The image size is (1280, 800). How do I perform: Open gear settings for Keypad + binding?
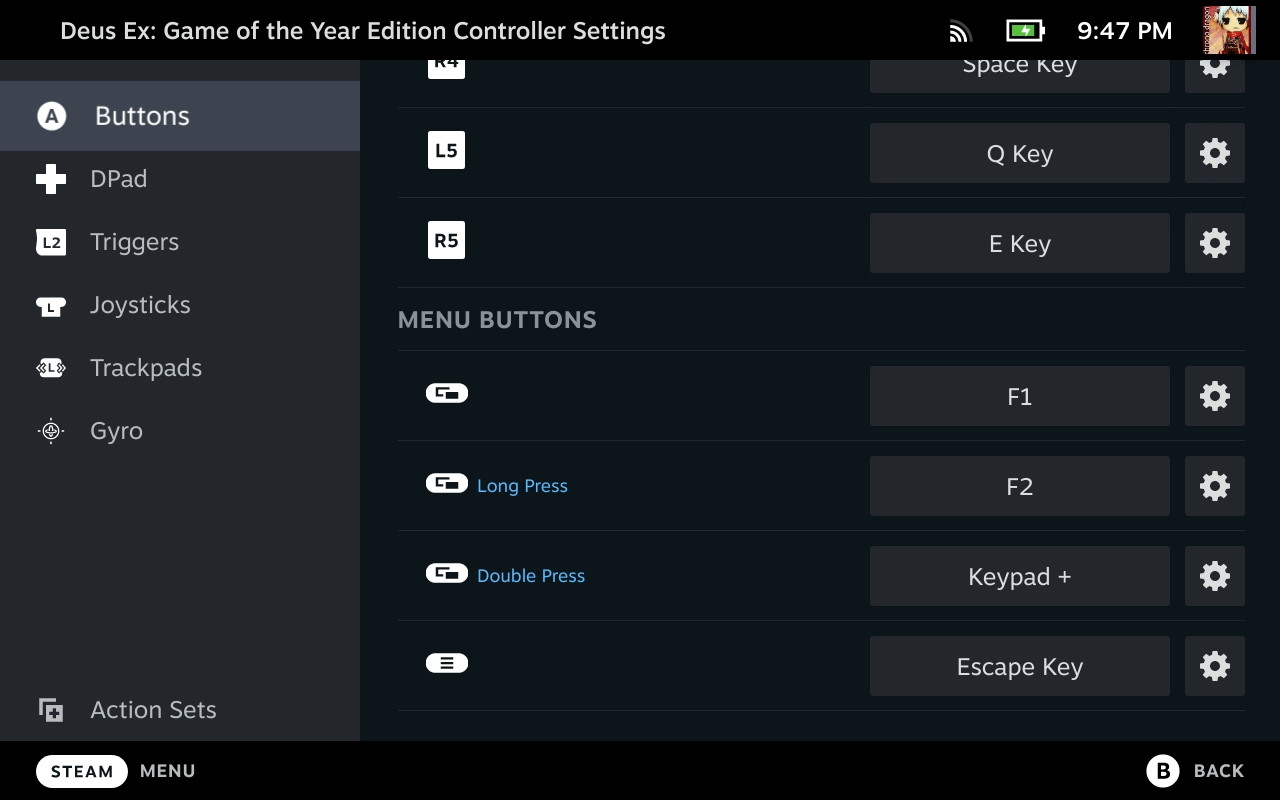[1214, 576]
